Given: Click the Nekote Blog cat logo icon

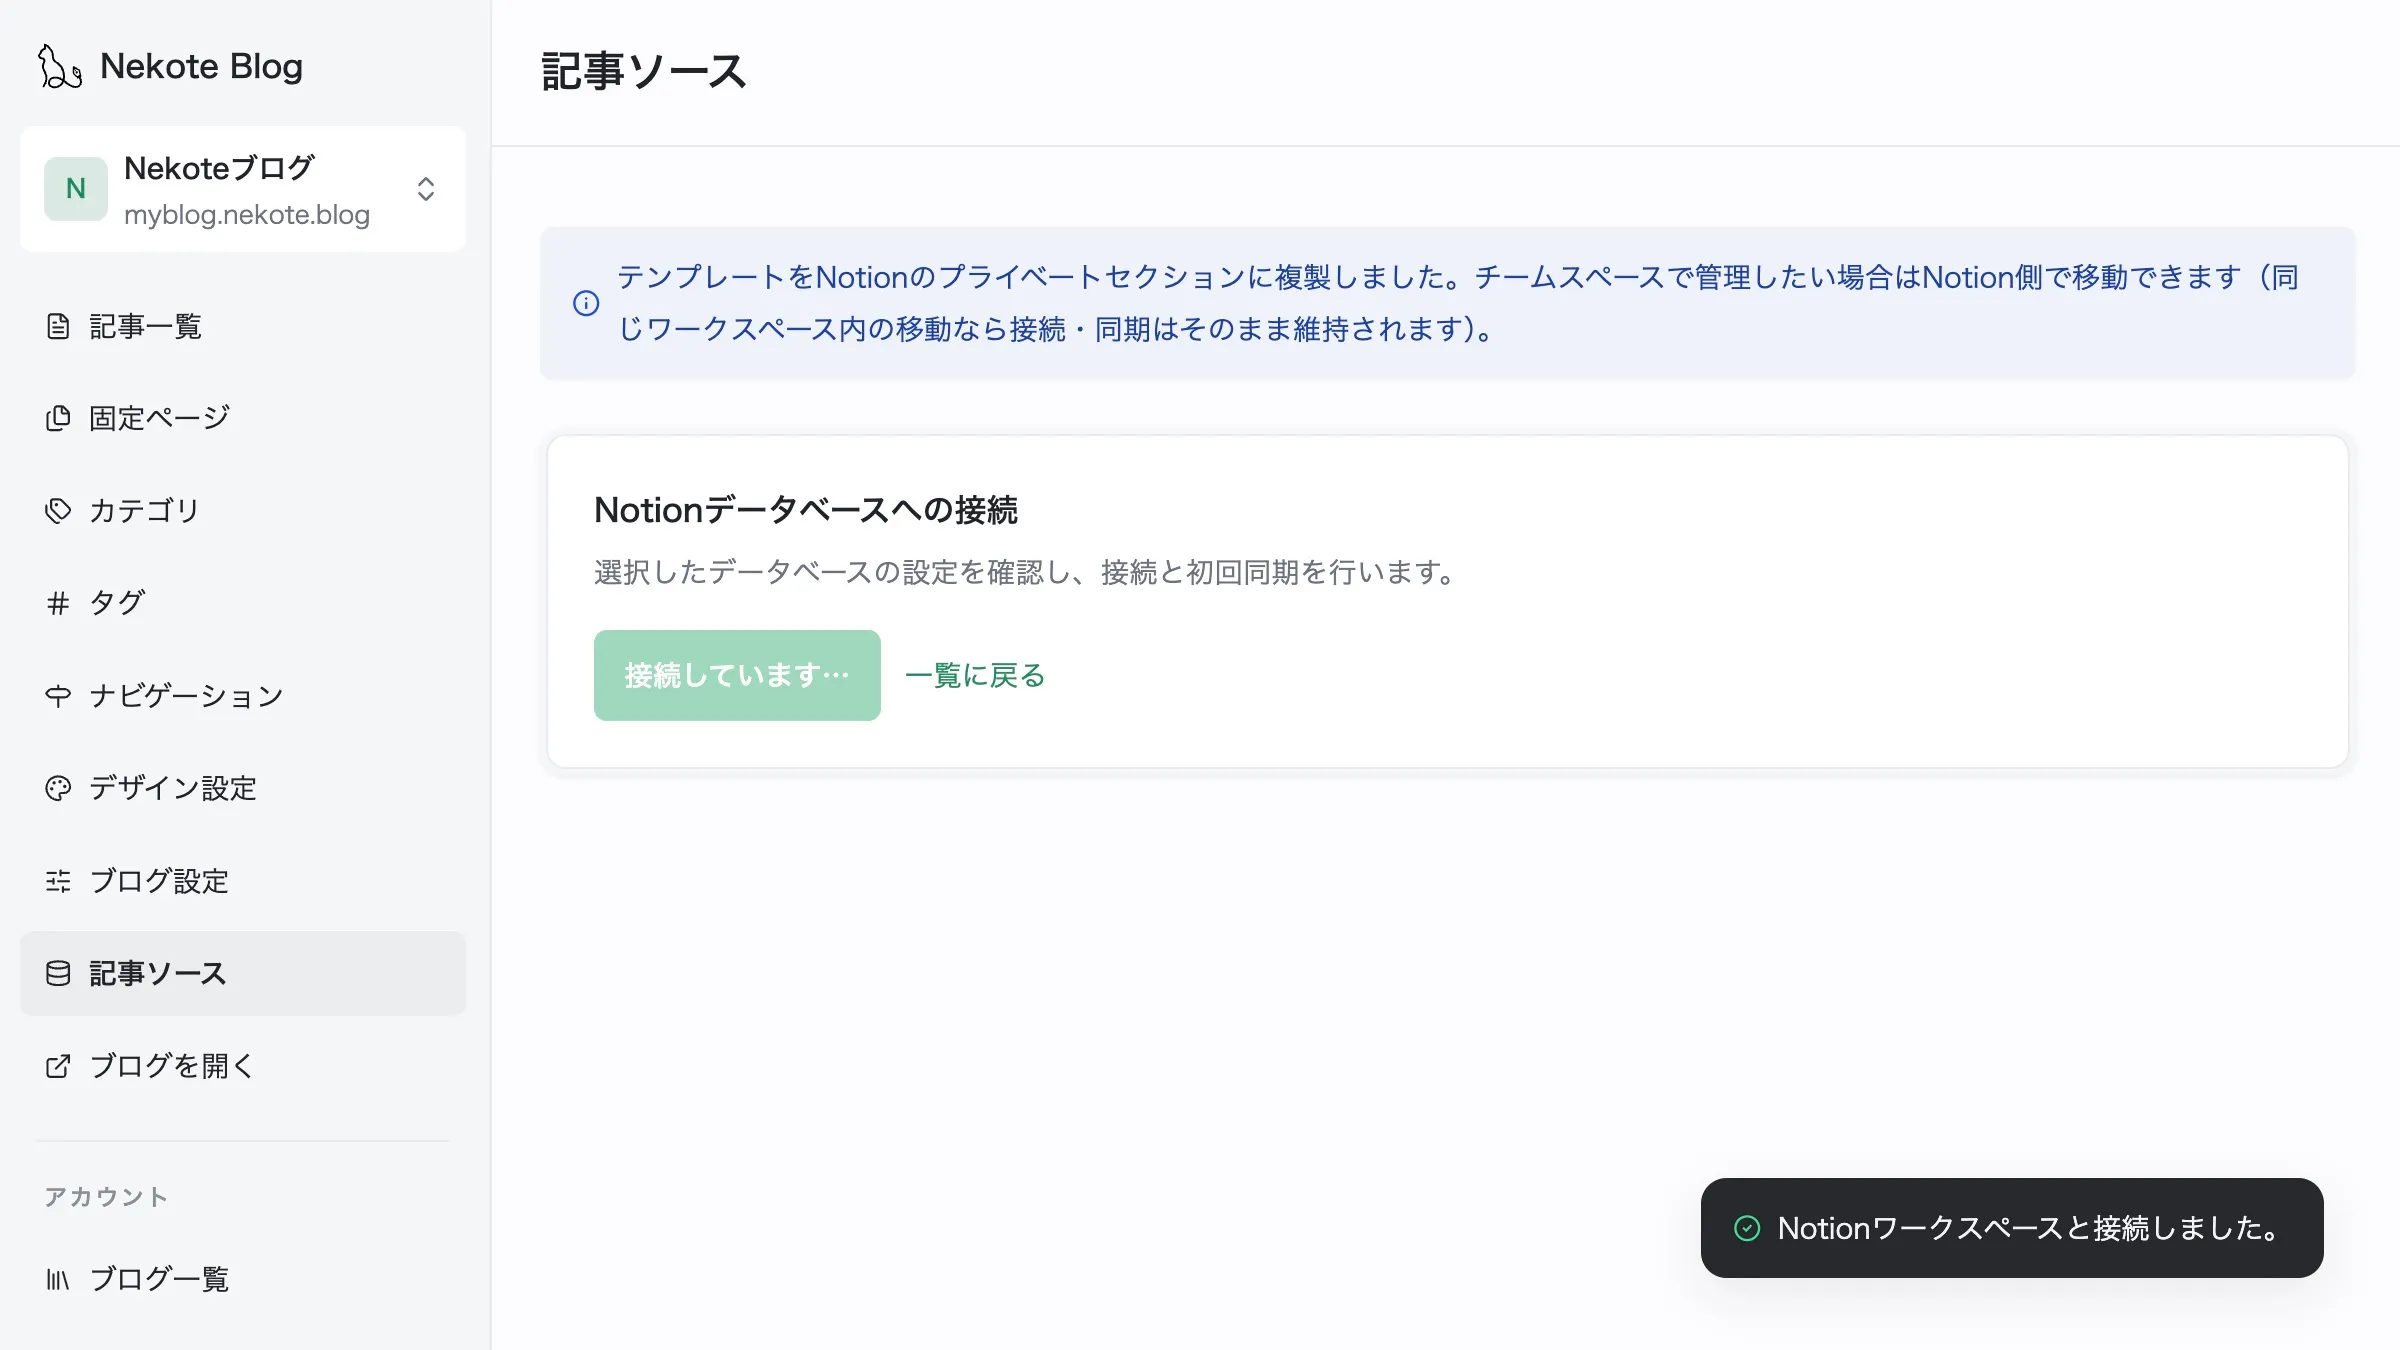Looking at the screenshot, I should coord(59,66).
